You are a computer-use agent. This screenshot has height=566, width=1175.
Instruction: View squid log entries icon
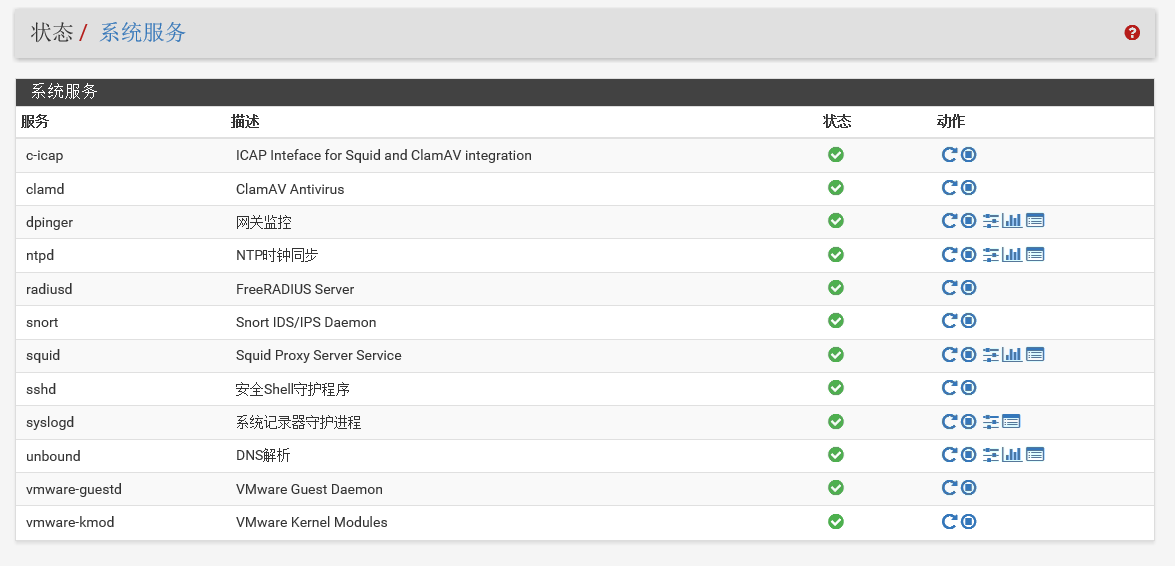[x=1035, y=355]
